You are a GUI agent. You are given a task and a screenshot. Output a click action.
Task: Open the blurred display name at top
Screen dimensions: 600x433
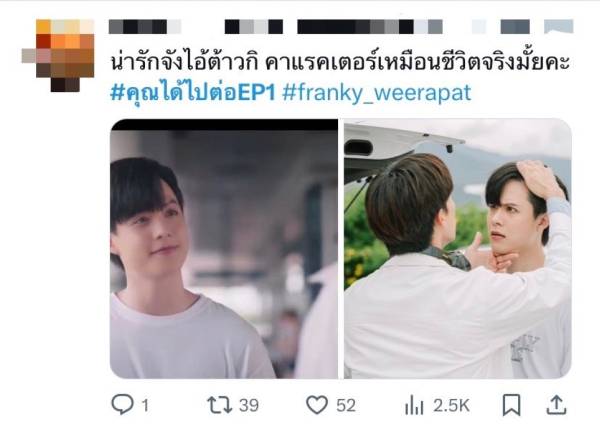point(145,27)
